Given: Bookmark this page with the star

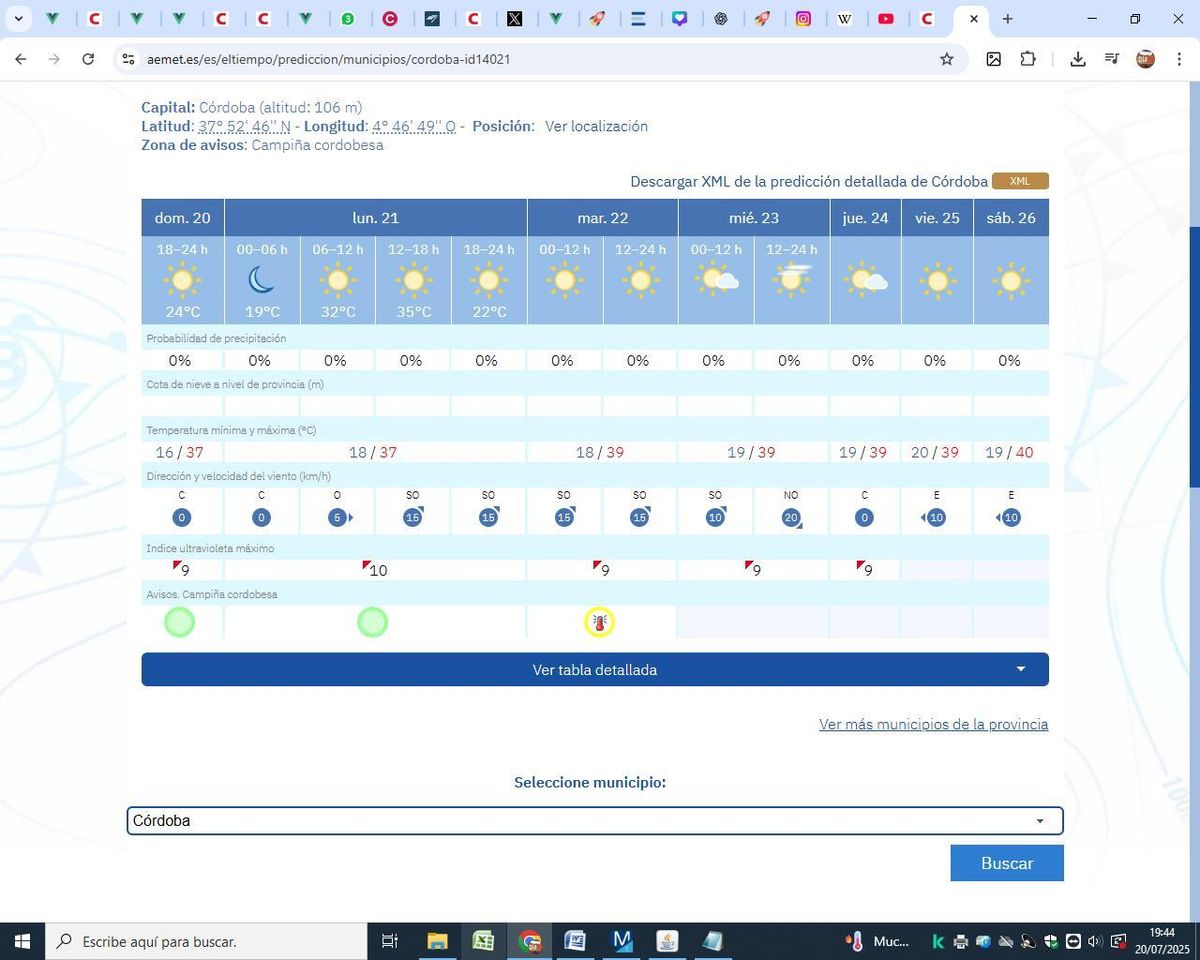Looking at the screenshot, I should (946, 59).
